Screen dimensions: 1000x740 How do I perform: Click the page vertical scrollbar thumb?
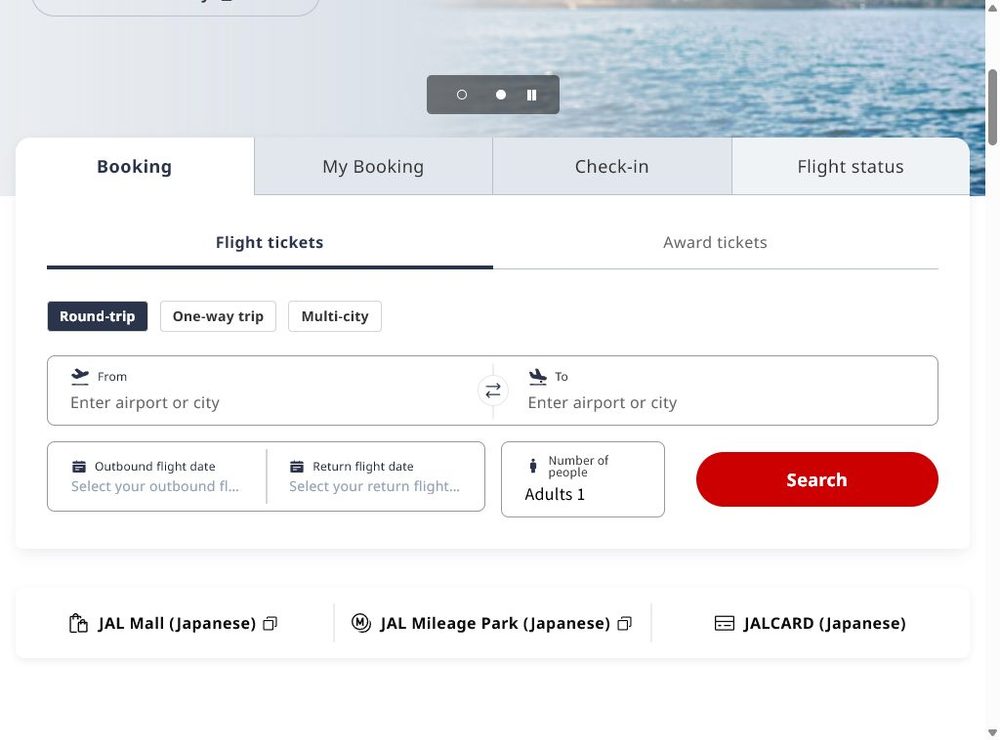[x=992, y=107]
